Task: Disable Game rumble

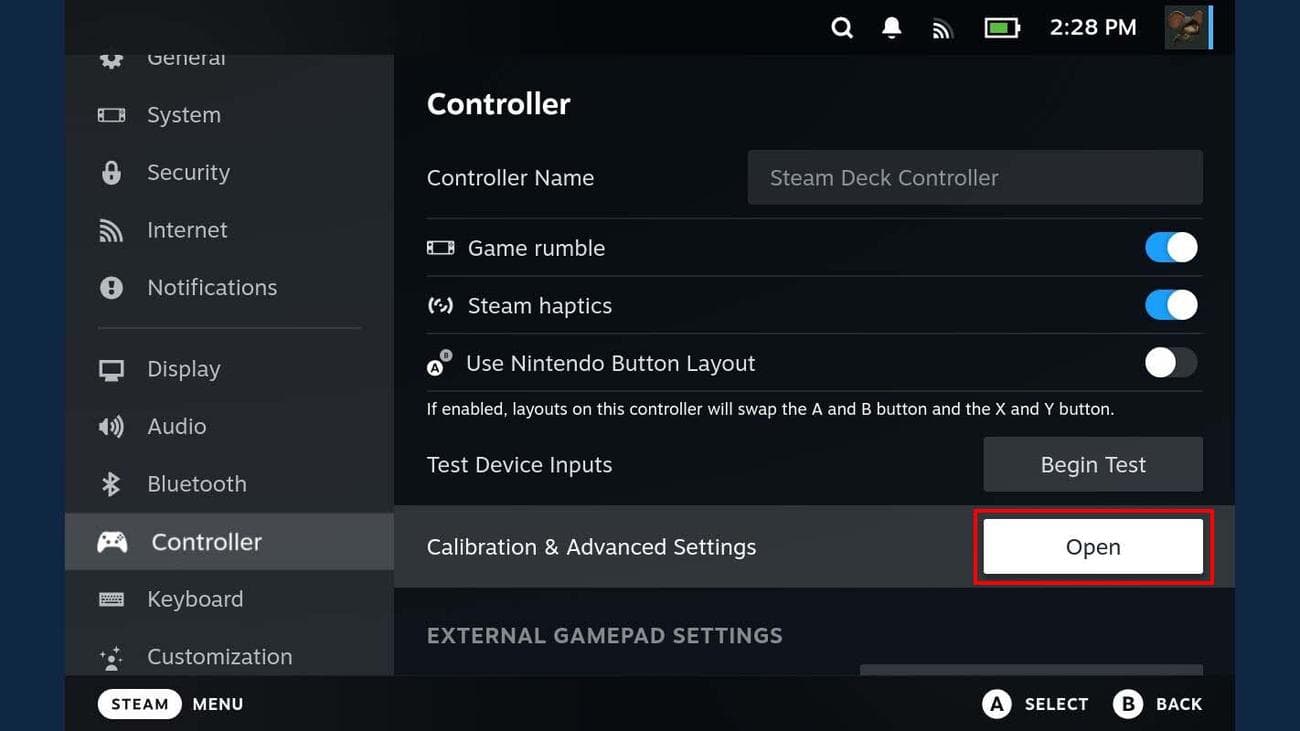Action: [x=1170, y=247]
